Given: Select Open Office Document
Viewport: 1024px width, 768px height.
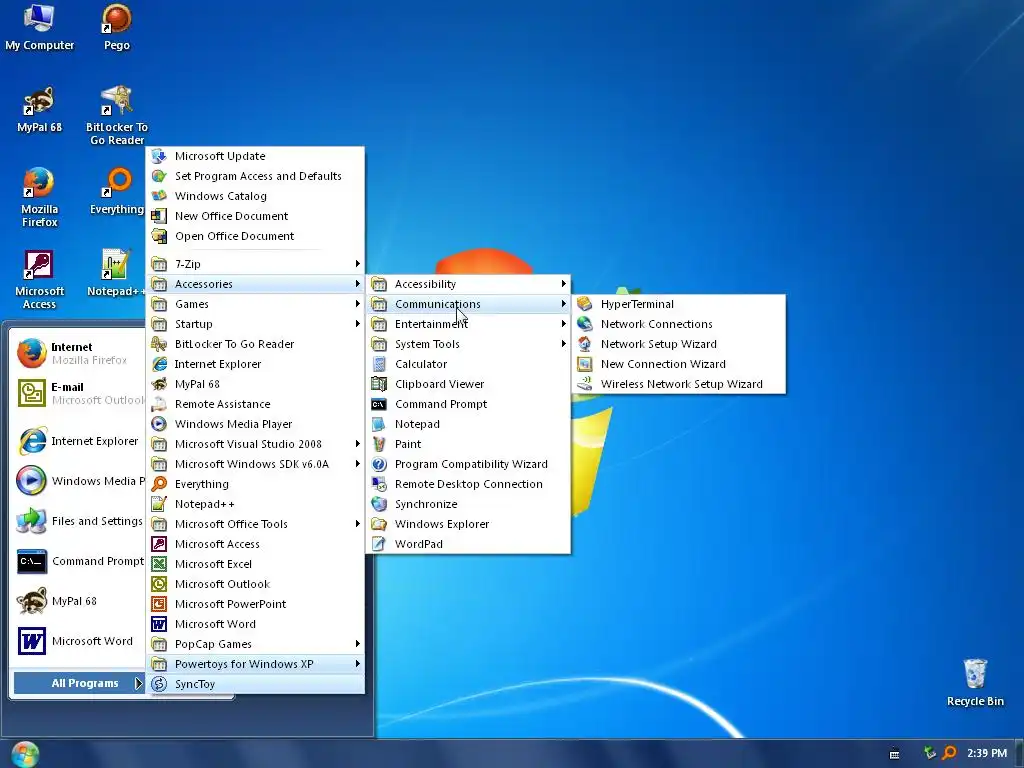Looking at the screenshot, I should (255, 236).
